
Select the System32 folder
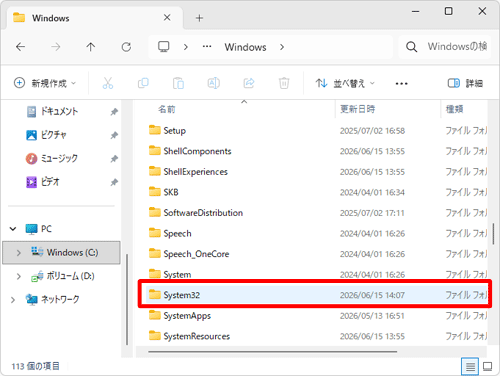316,295
